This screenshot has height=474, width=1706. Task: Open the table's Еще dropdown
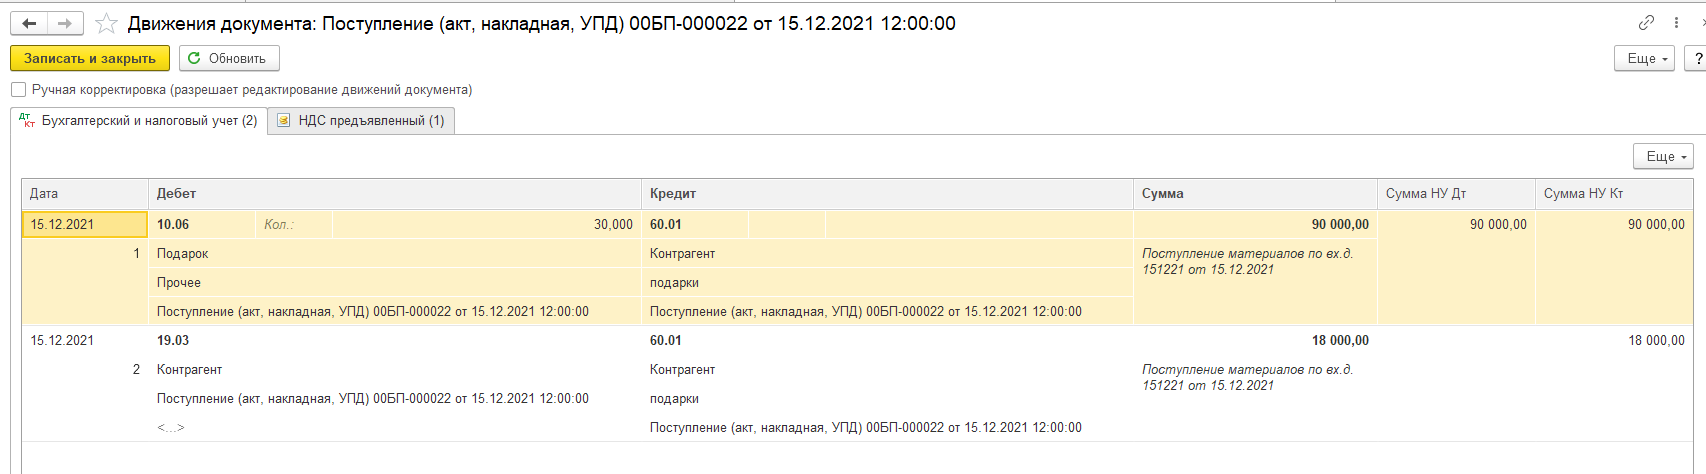[x=1663, y=156]
